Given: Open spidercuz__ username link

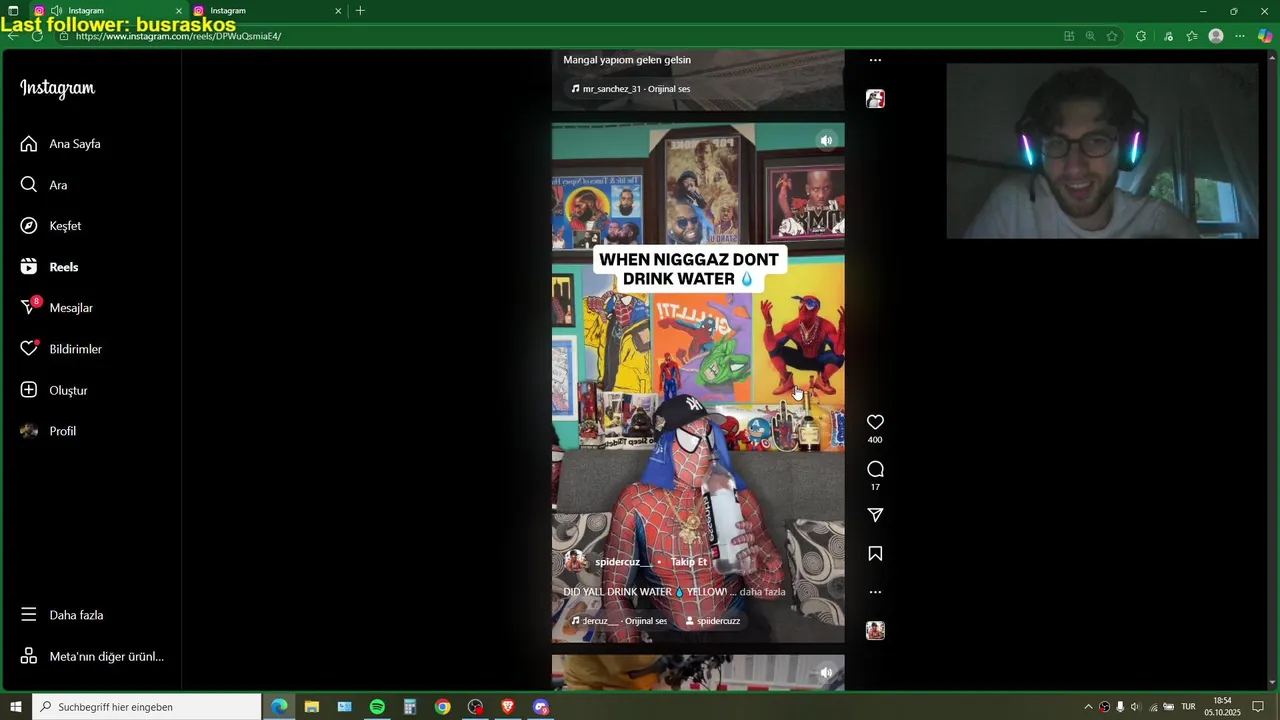Looking at the screenshot, I should tap(623, 562).
